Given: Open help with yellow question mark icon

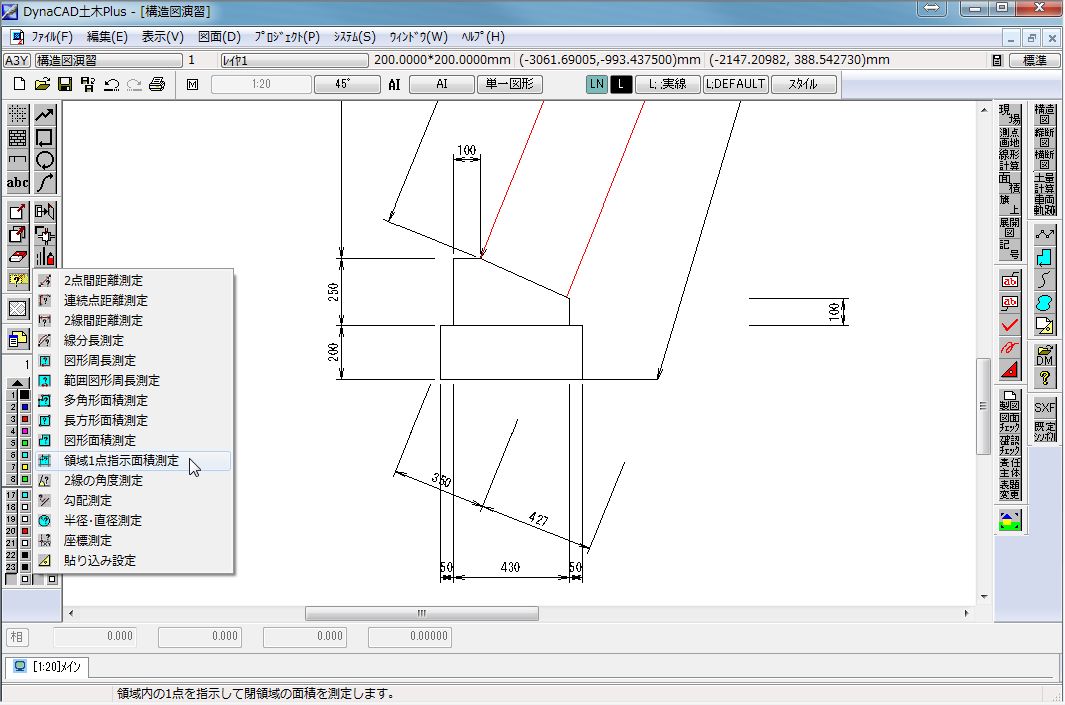Looking at the screenshot, I should pos(1045,378).
